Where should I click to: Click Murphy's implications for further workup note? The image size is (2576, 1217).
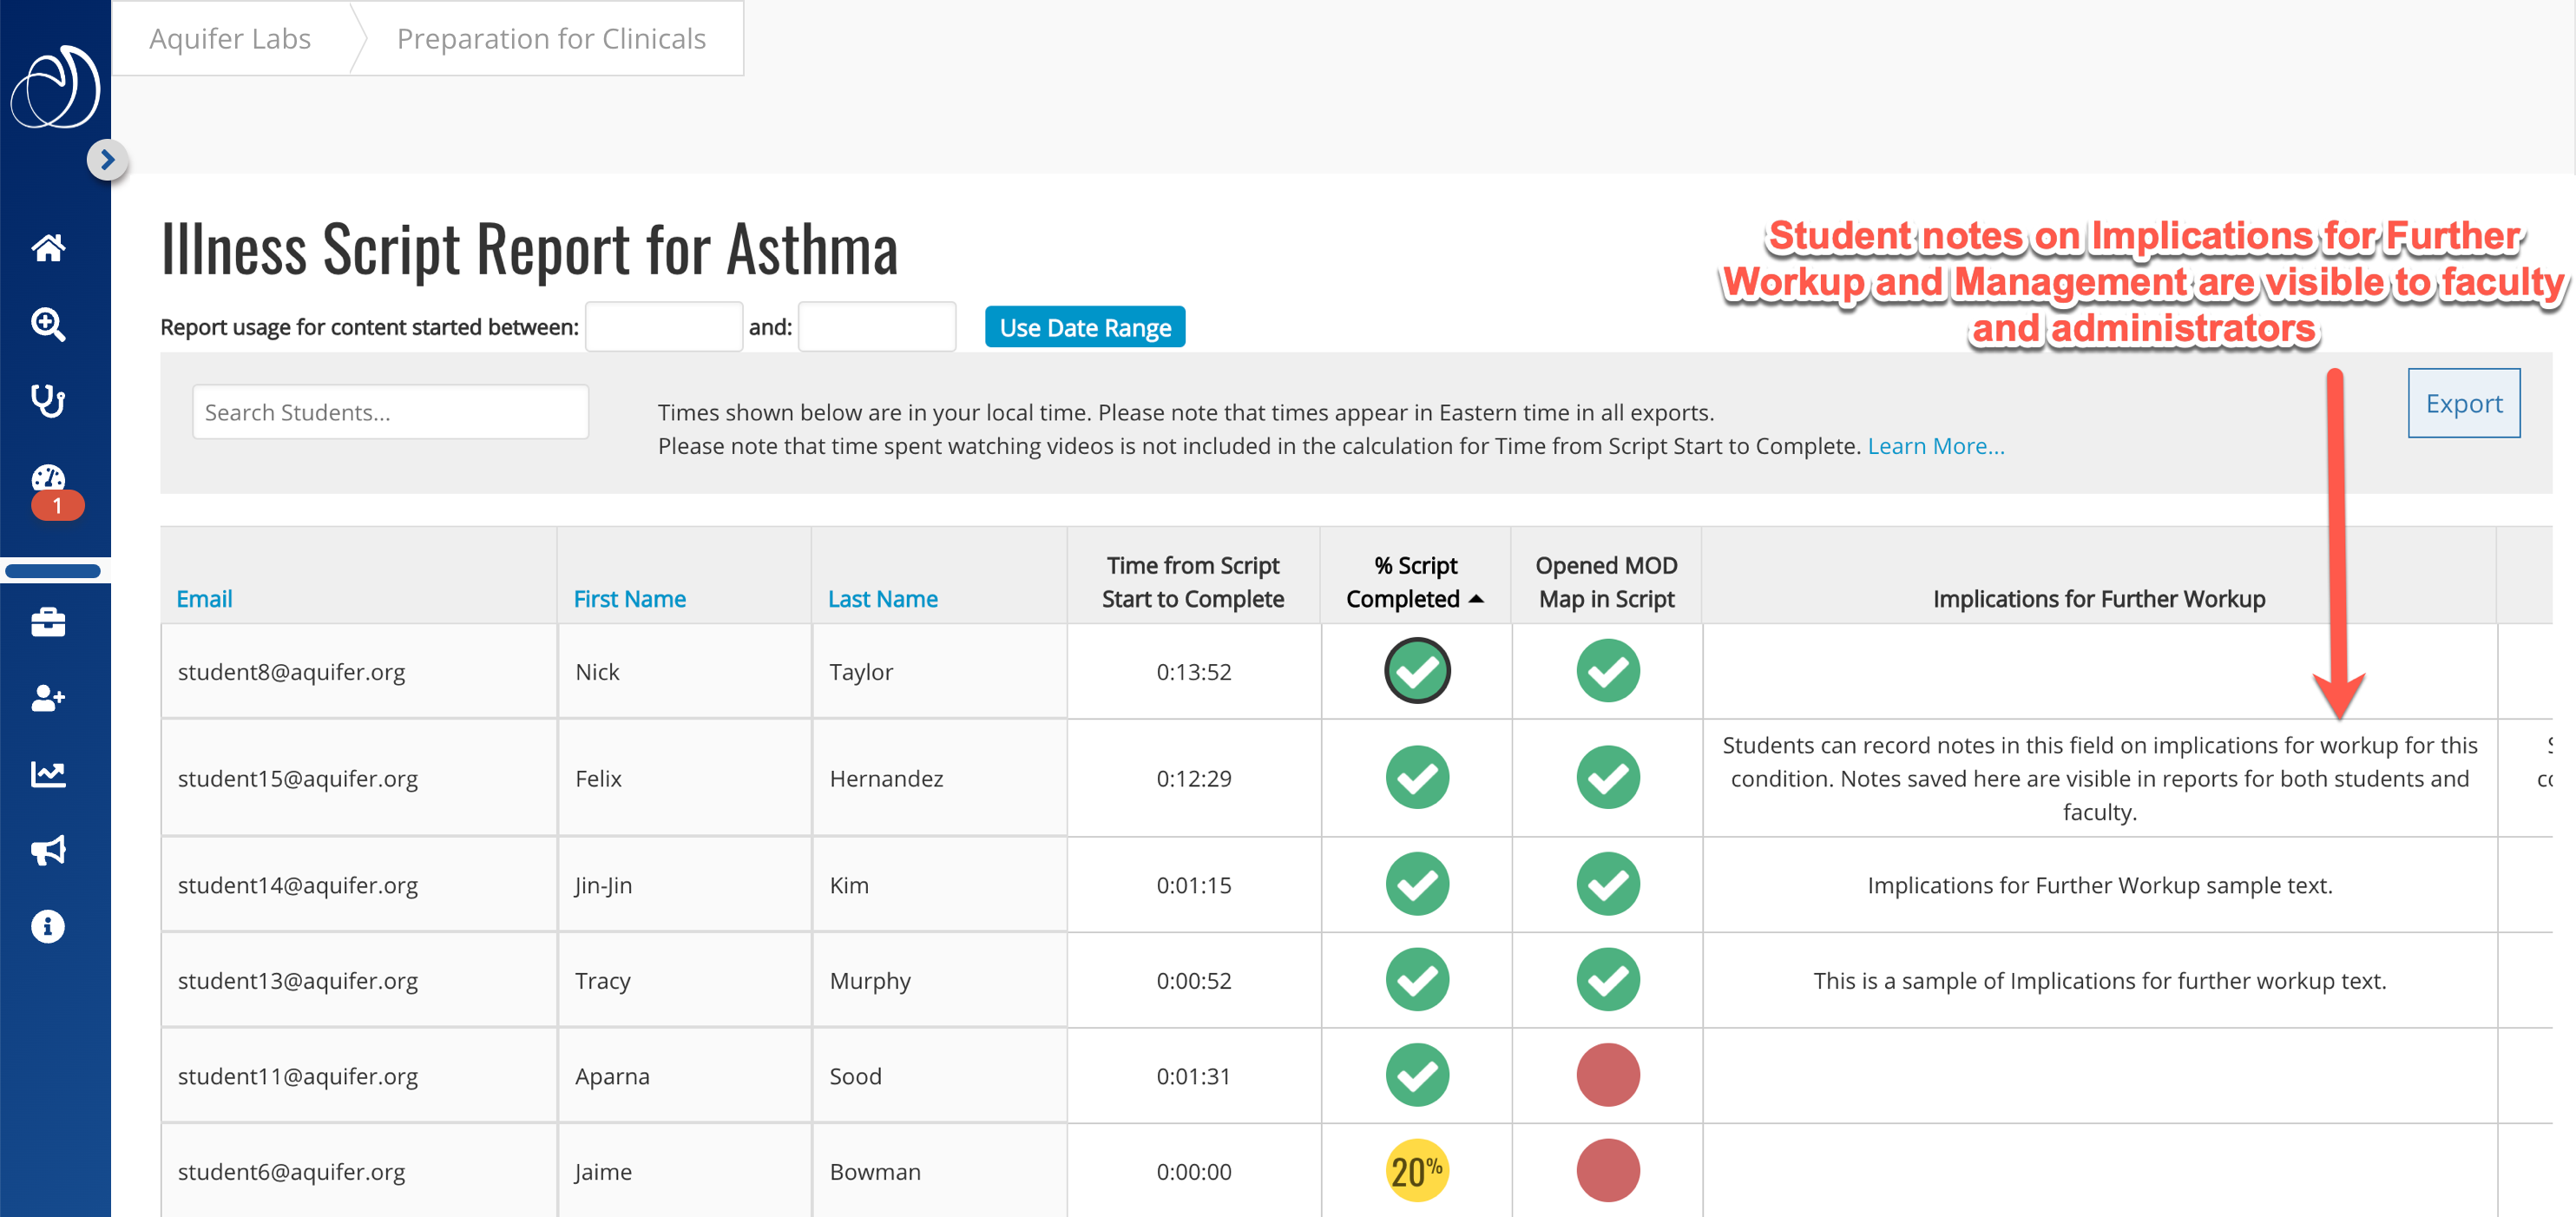(x=2099, y=981)
